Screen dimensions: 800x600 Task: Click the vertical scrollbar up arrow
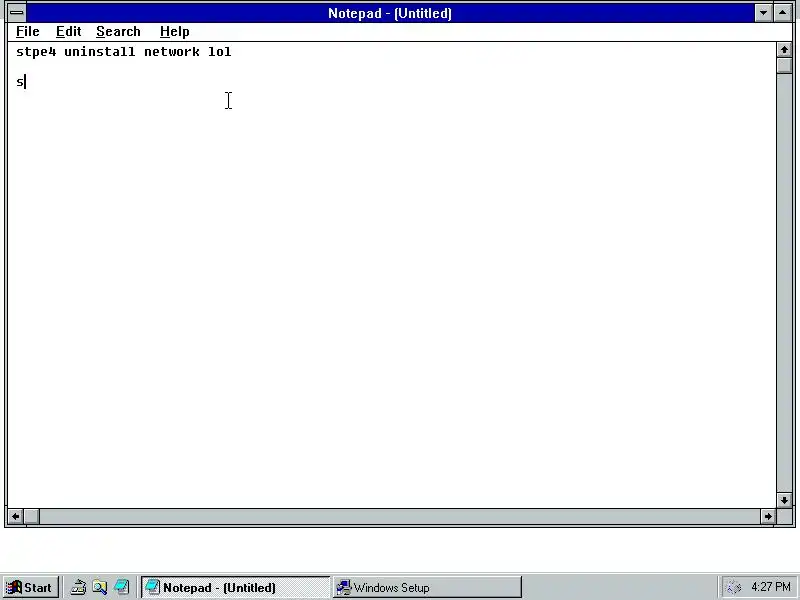784,50
